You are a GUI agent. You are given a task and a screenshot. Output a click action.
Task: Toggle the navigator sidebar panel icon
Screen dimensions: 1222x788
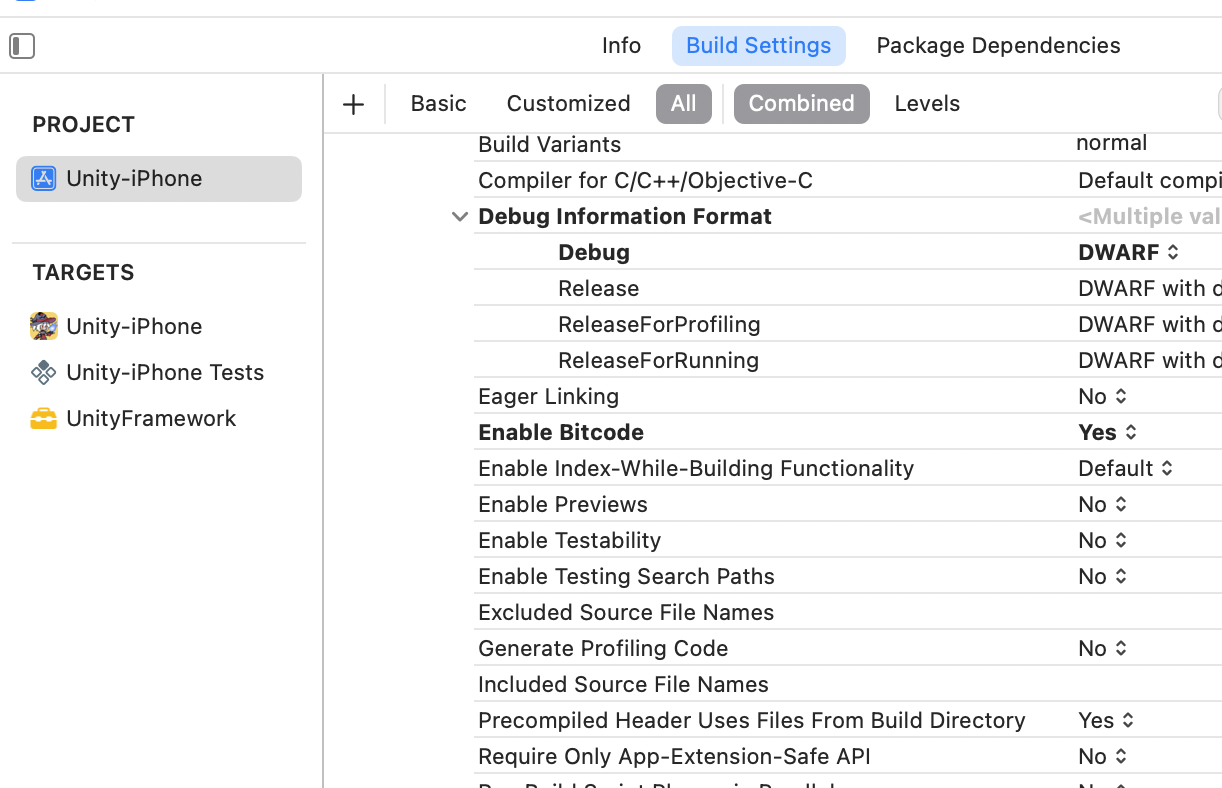pyautogui.click(x=22, y=46)
